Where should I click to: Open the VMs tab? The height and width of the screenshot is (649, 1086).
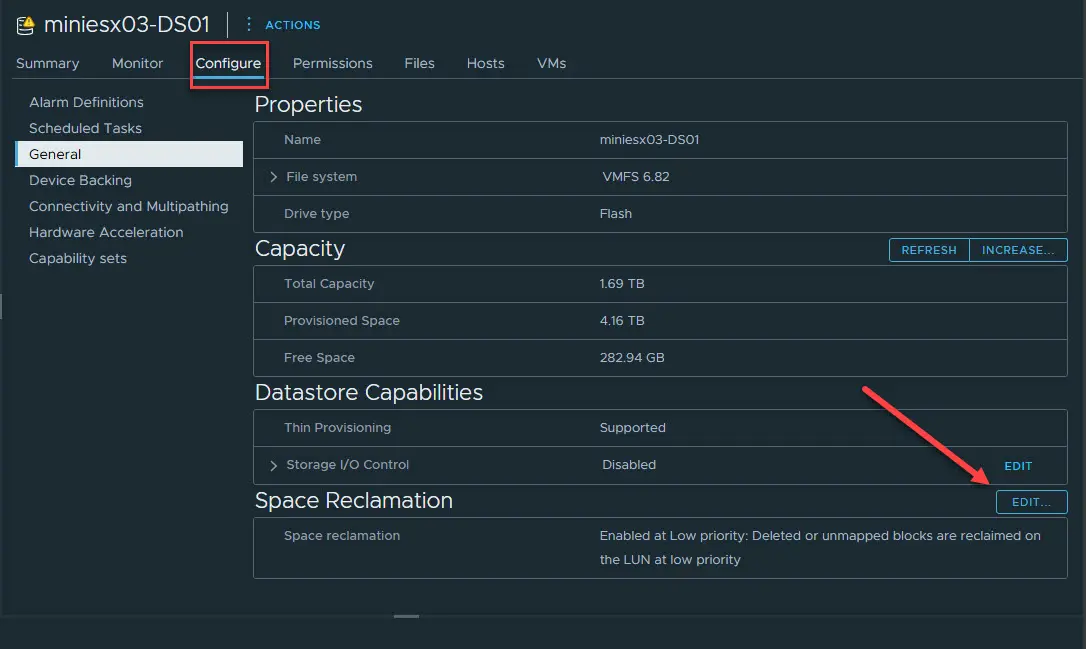click(x=551, y=63)
